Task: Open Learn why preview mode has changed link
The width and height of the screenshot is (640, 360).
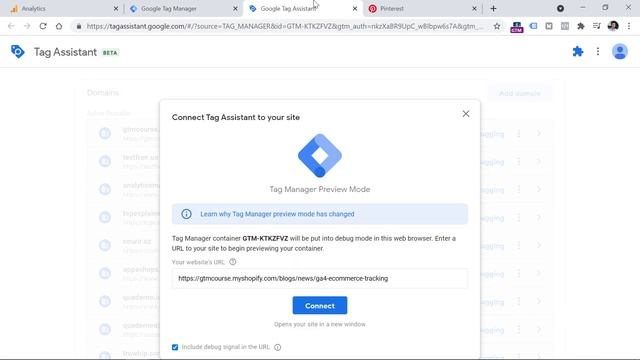Action: click(x=277, y=214)
